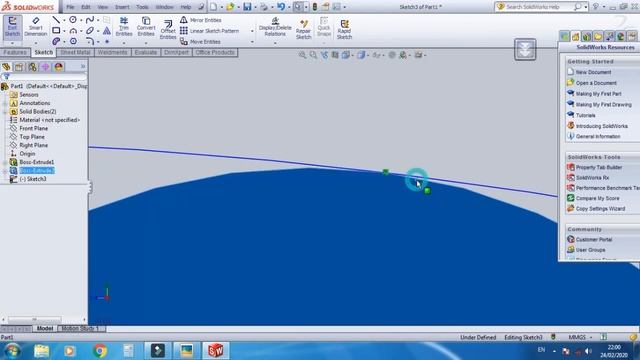Select Front Plane in feature tree

[33, 128]
